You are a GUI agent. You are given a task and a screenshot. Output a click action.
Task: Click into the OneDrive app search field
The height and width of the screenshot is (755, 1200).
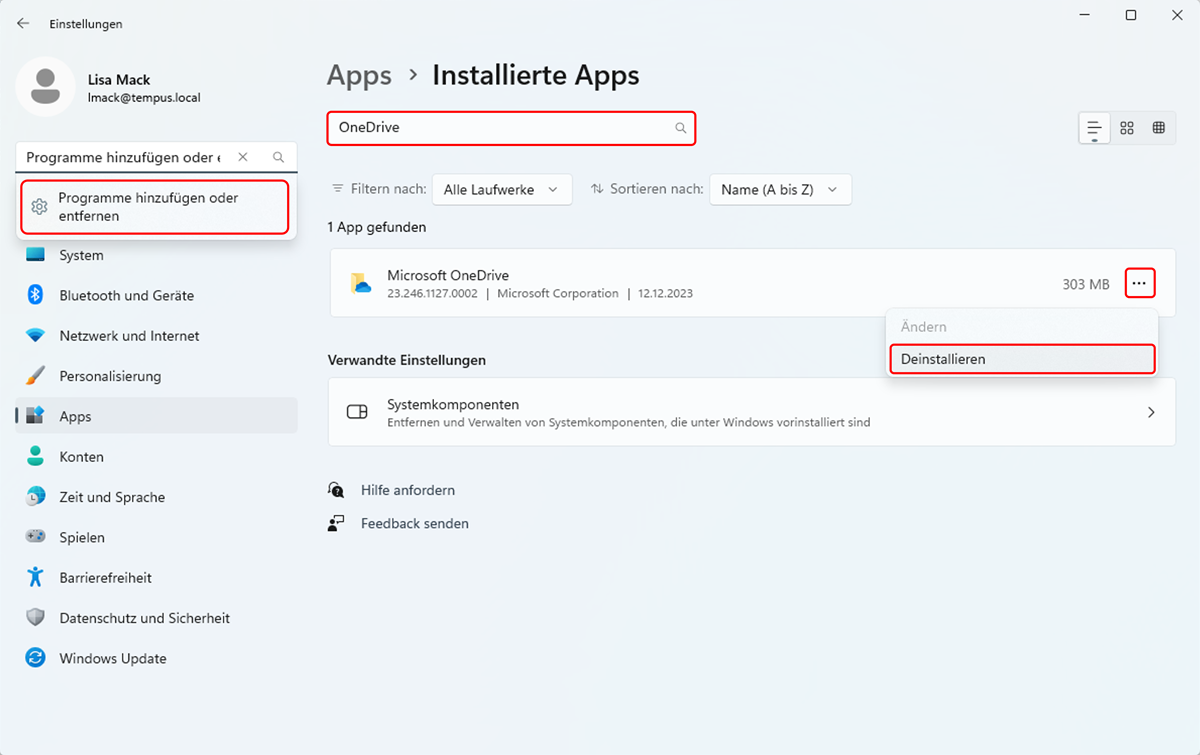[511, 128]
